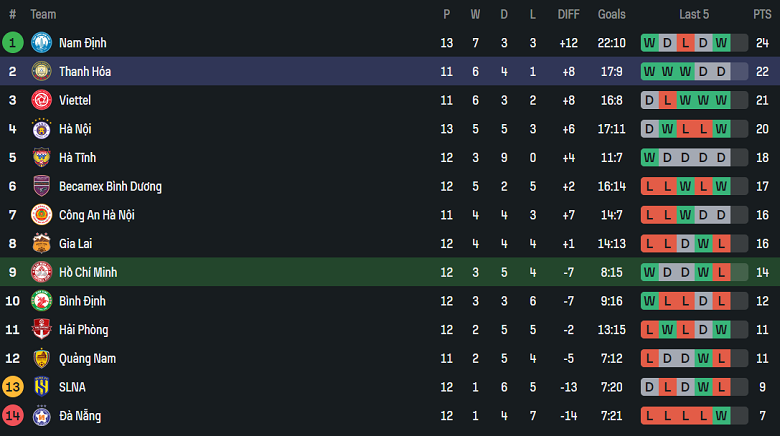Click the SLNA club crest icon
Screen dimensions: 780x436
pyautogui.click(x=41, y=387)
